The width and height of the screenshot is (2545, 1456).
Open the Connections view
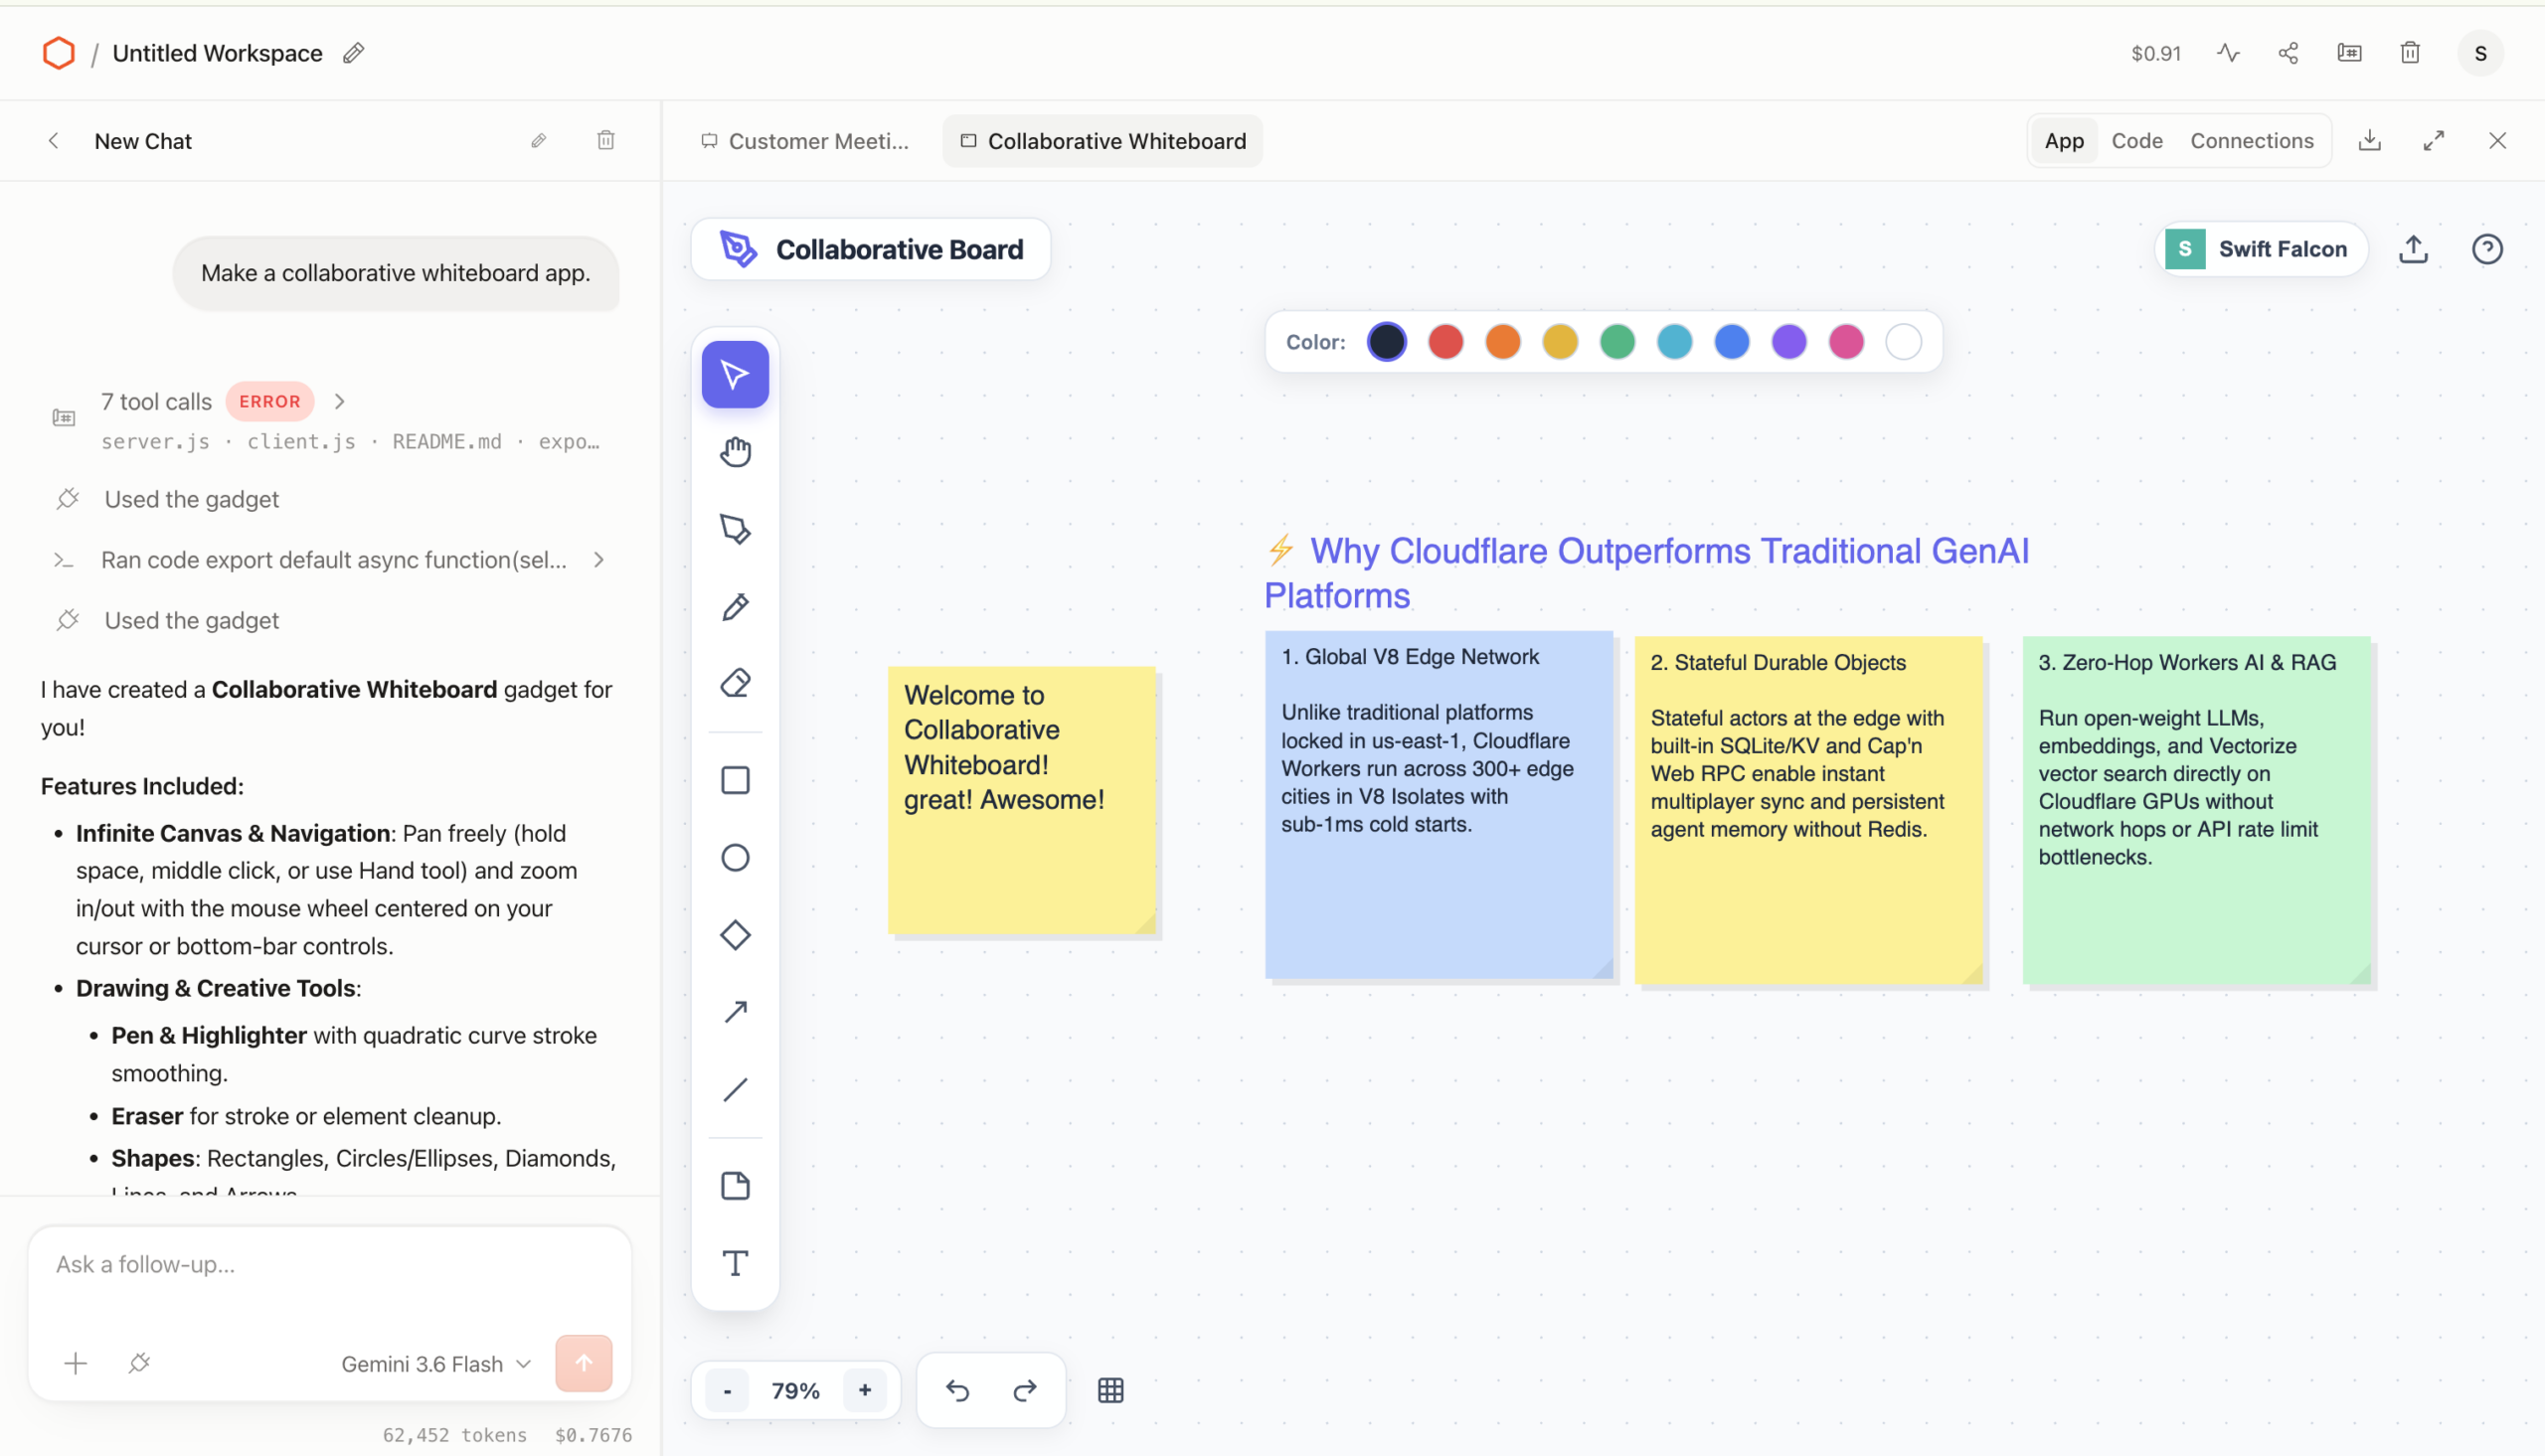coord(2252,141)
